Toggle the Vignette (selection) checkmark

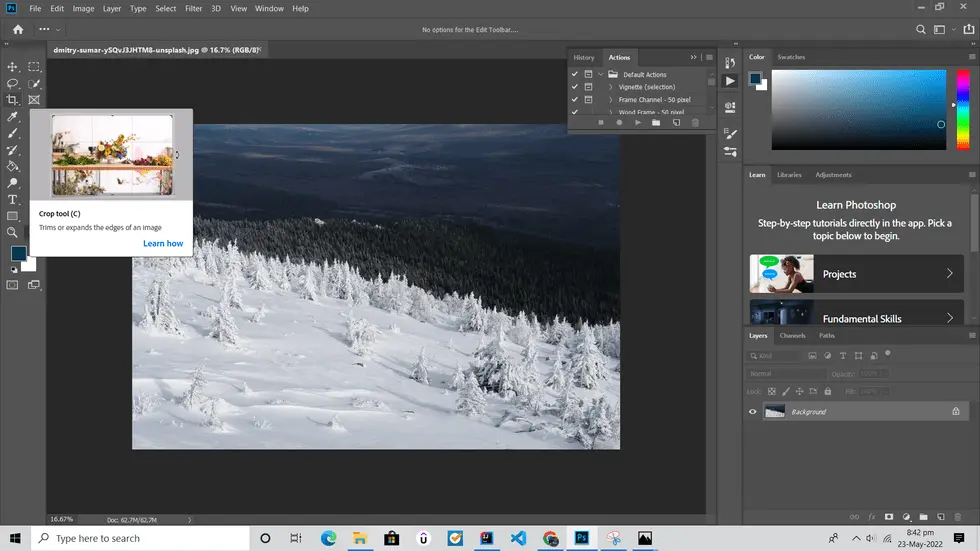575,87
